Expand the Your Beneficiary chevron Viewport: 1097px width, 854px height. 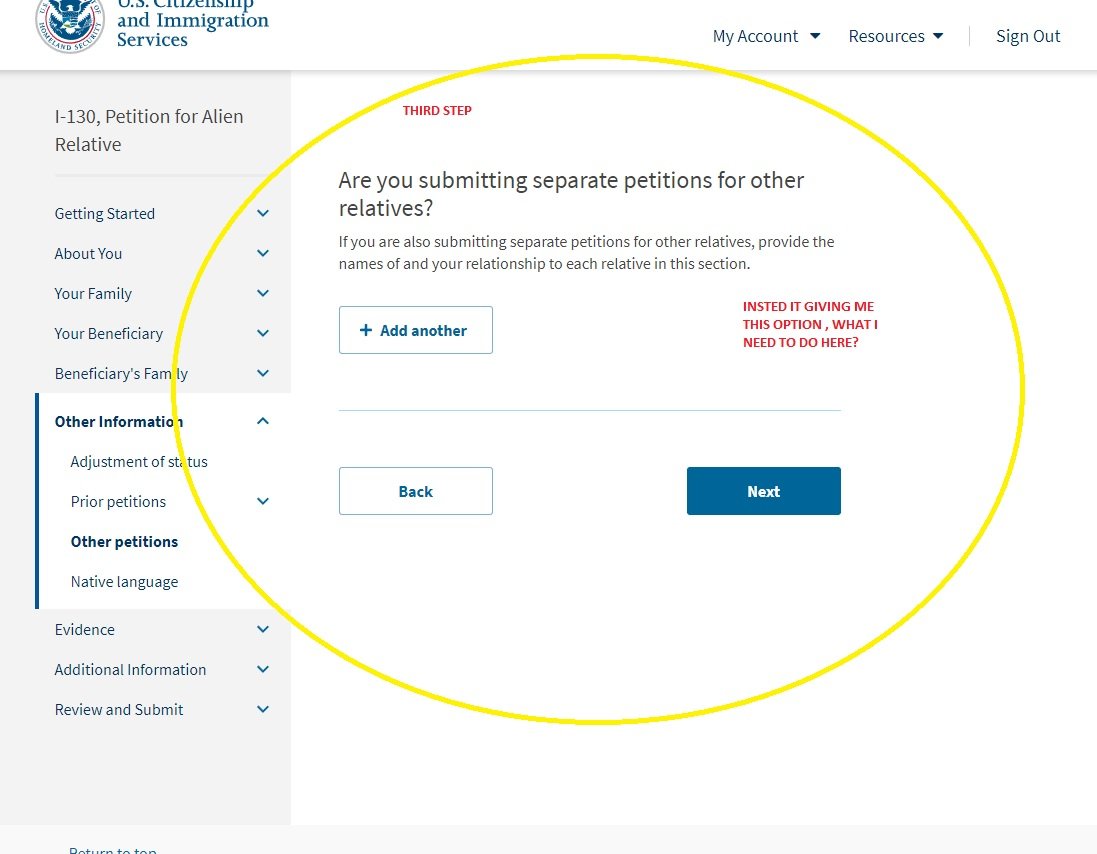pyautogui.click(x=263, y=333)
